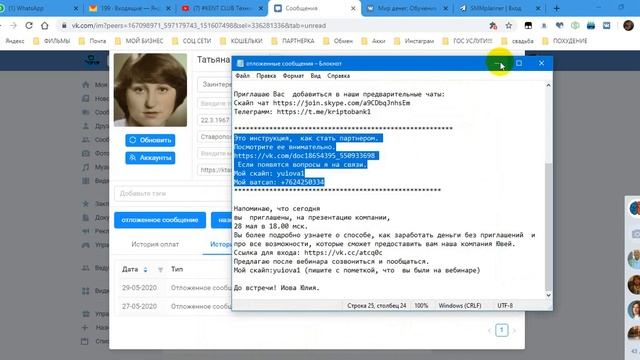Open the Файл menu in Notepad

tap(242, 76)
